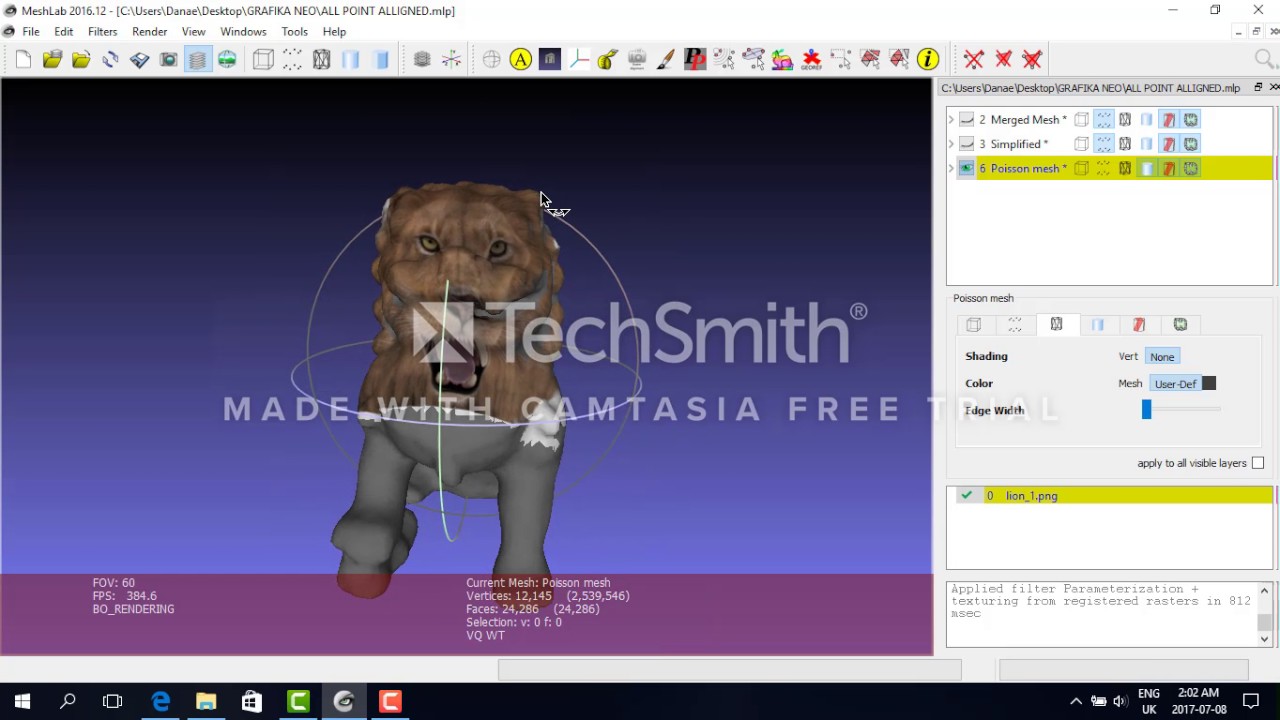Select the lion_1.png raster layer
The height and width of the screenshot is (720, 1280).
tap(1110, 495)
